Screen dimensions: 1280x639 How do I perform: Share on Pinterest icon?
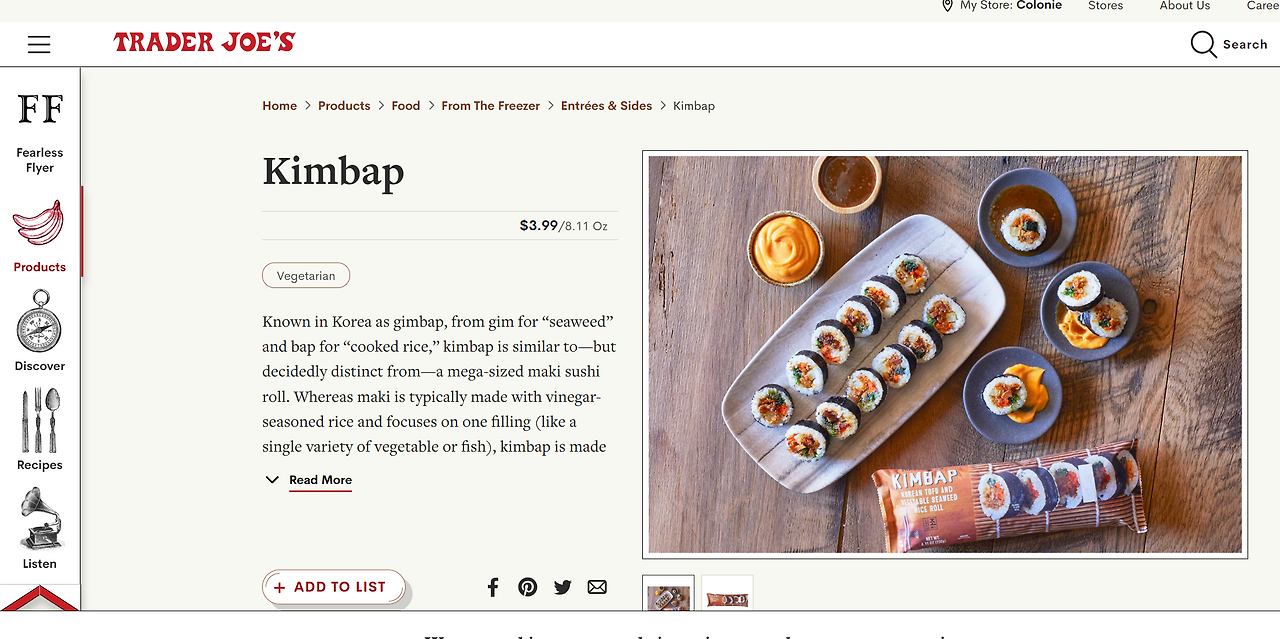tap(528, 587)
